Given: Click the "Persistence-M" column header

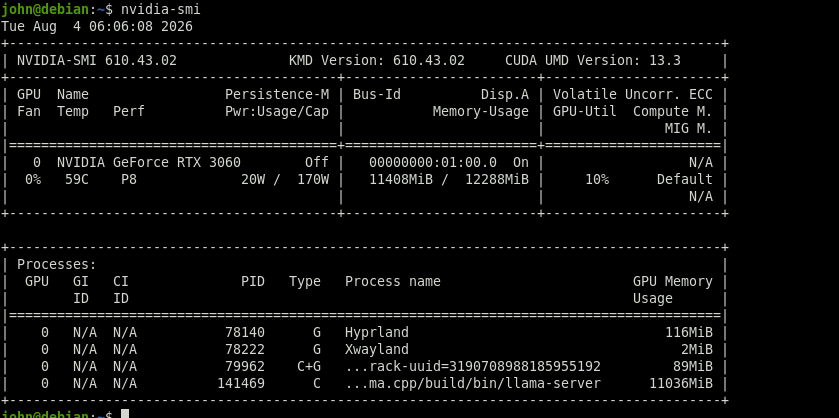Looking at the screenshot, I should click(277, 95).
